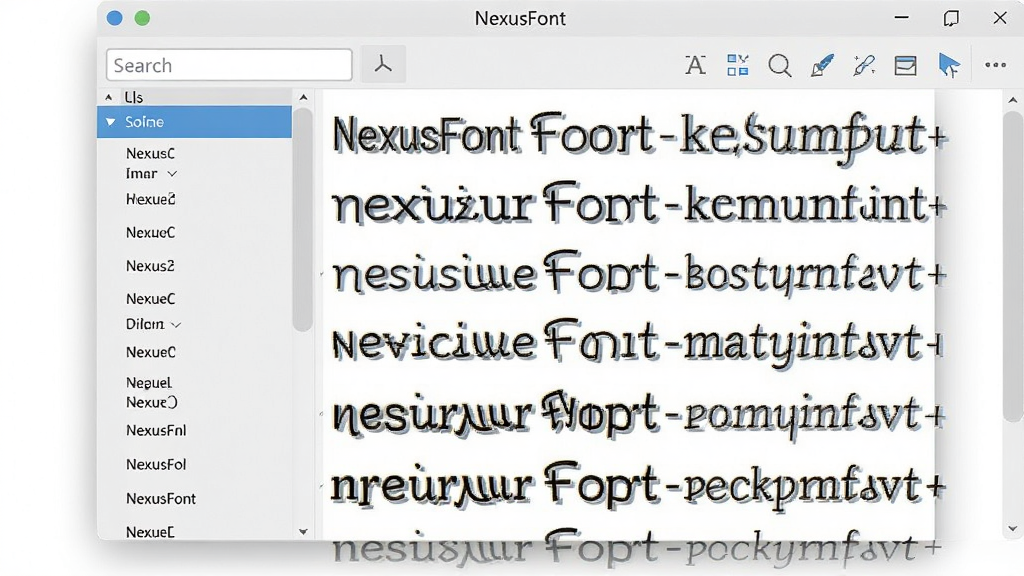
Task: Open the three-dot more options menu
Action: (x=995, y=65)
